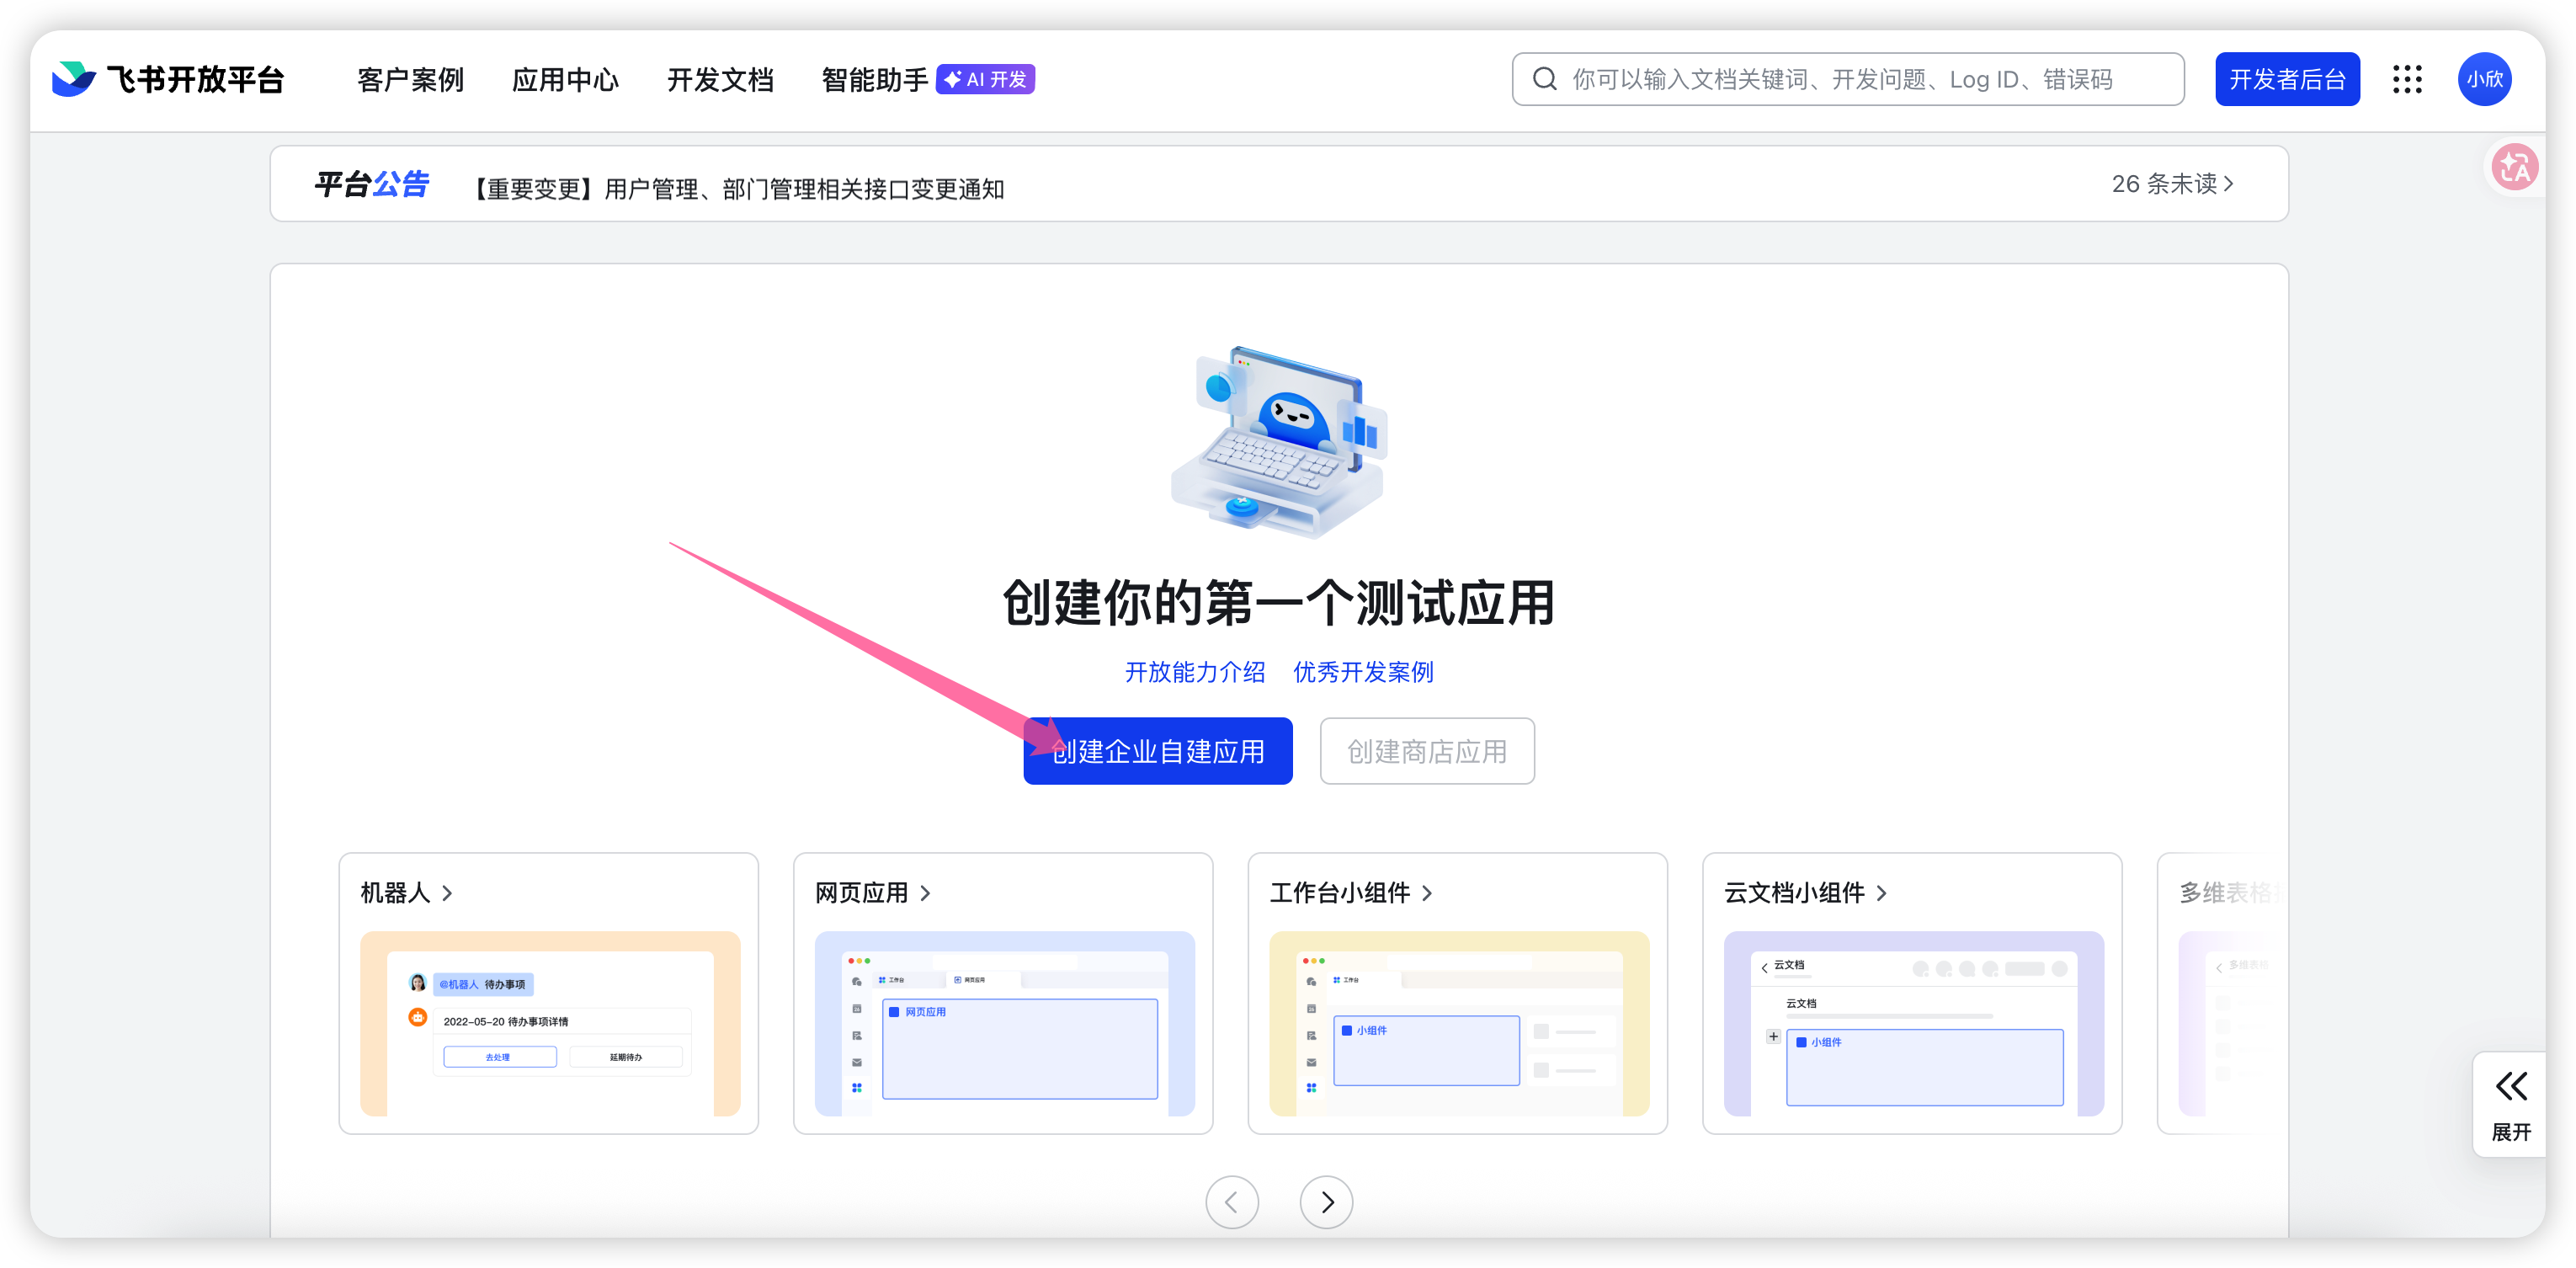
Task: Expand the 展开 side panel
Action: pyautogui.click(x=2510, y=1104)
